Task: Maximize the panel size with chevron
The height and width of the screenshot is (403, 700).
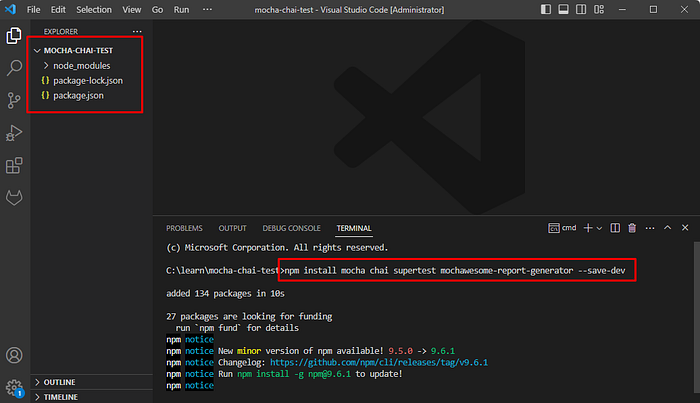Action: (x=667, y=228)
